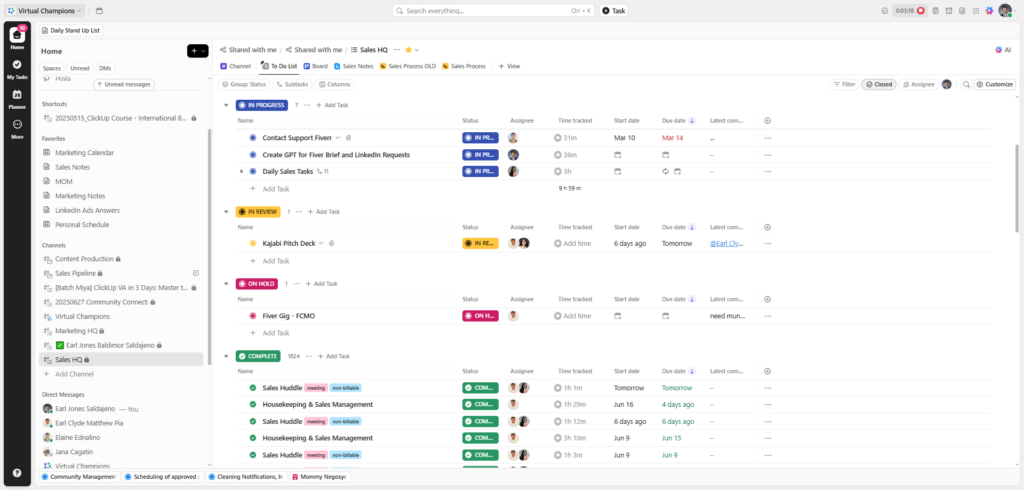Viewport: 1024px width, 490px height.
Task: Click the search icon beside Customize
Action: [x=966, y=84]
